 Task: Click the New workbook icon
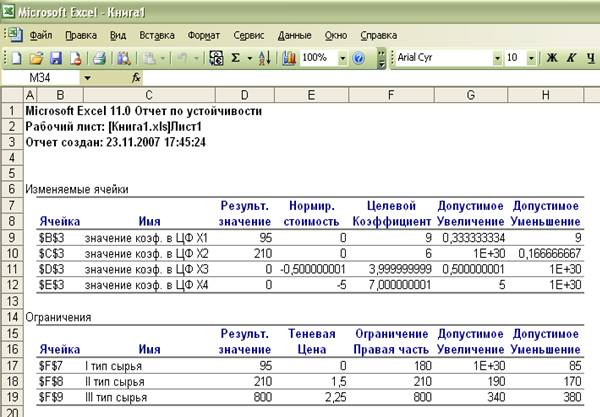[16, 58]
